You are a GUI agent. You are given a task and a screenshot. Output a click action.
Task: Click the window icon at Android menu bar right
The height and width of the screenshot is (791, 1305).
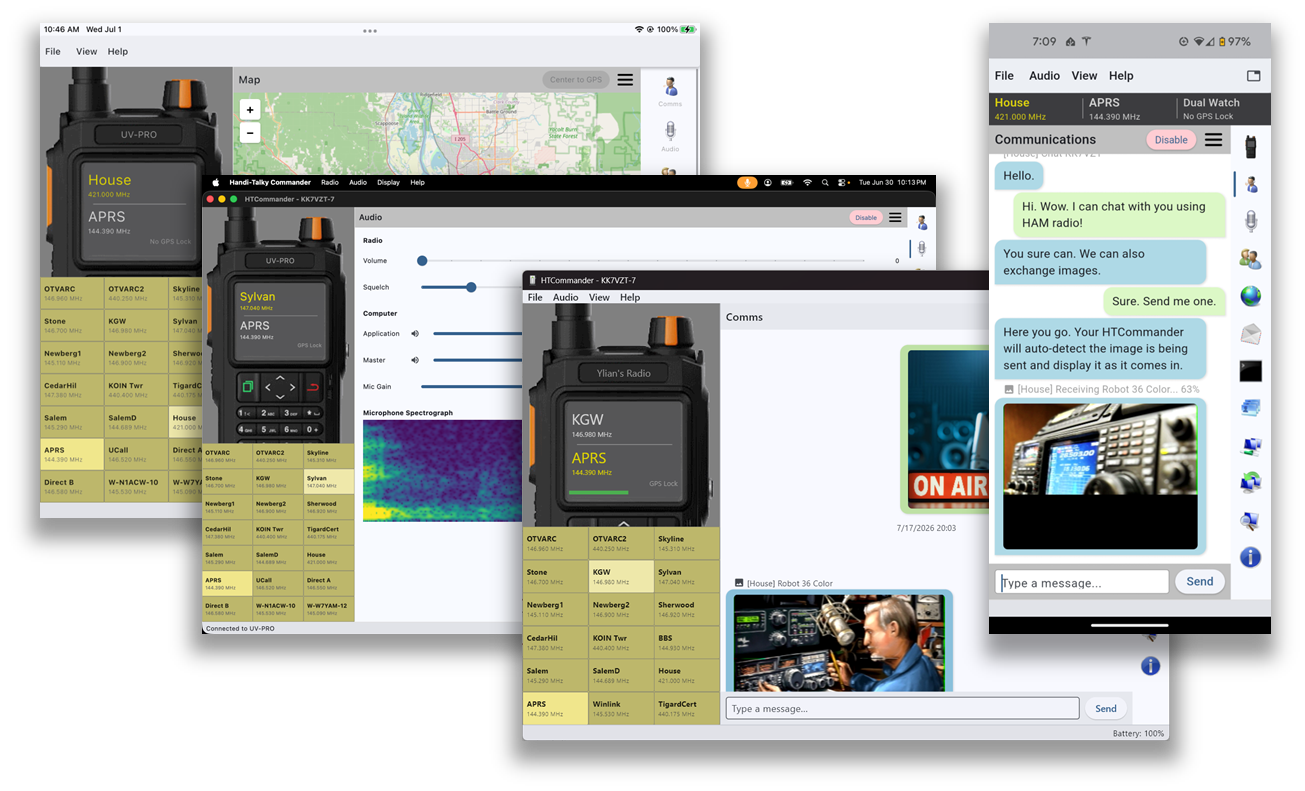coord(1253,76)
